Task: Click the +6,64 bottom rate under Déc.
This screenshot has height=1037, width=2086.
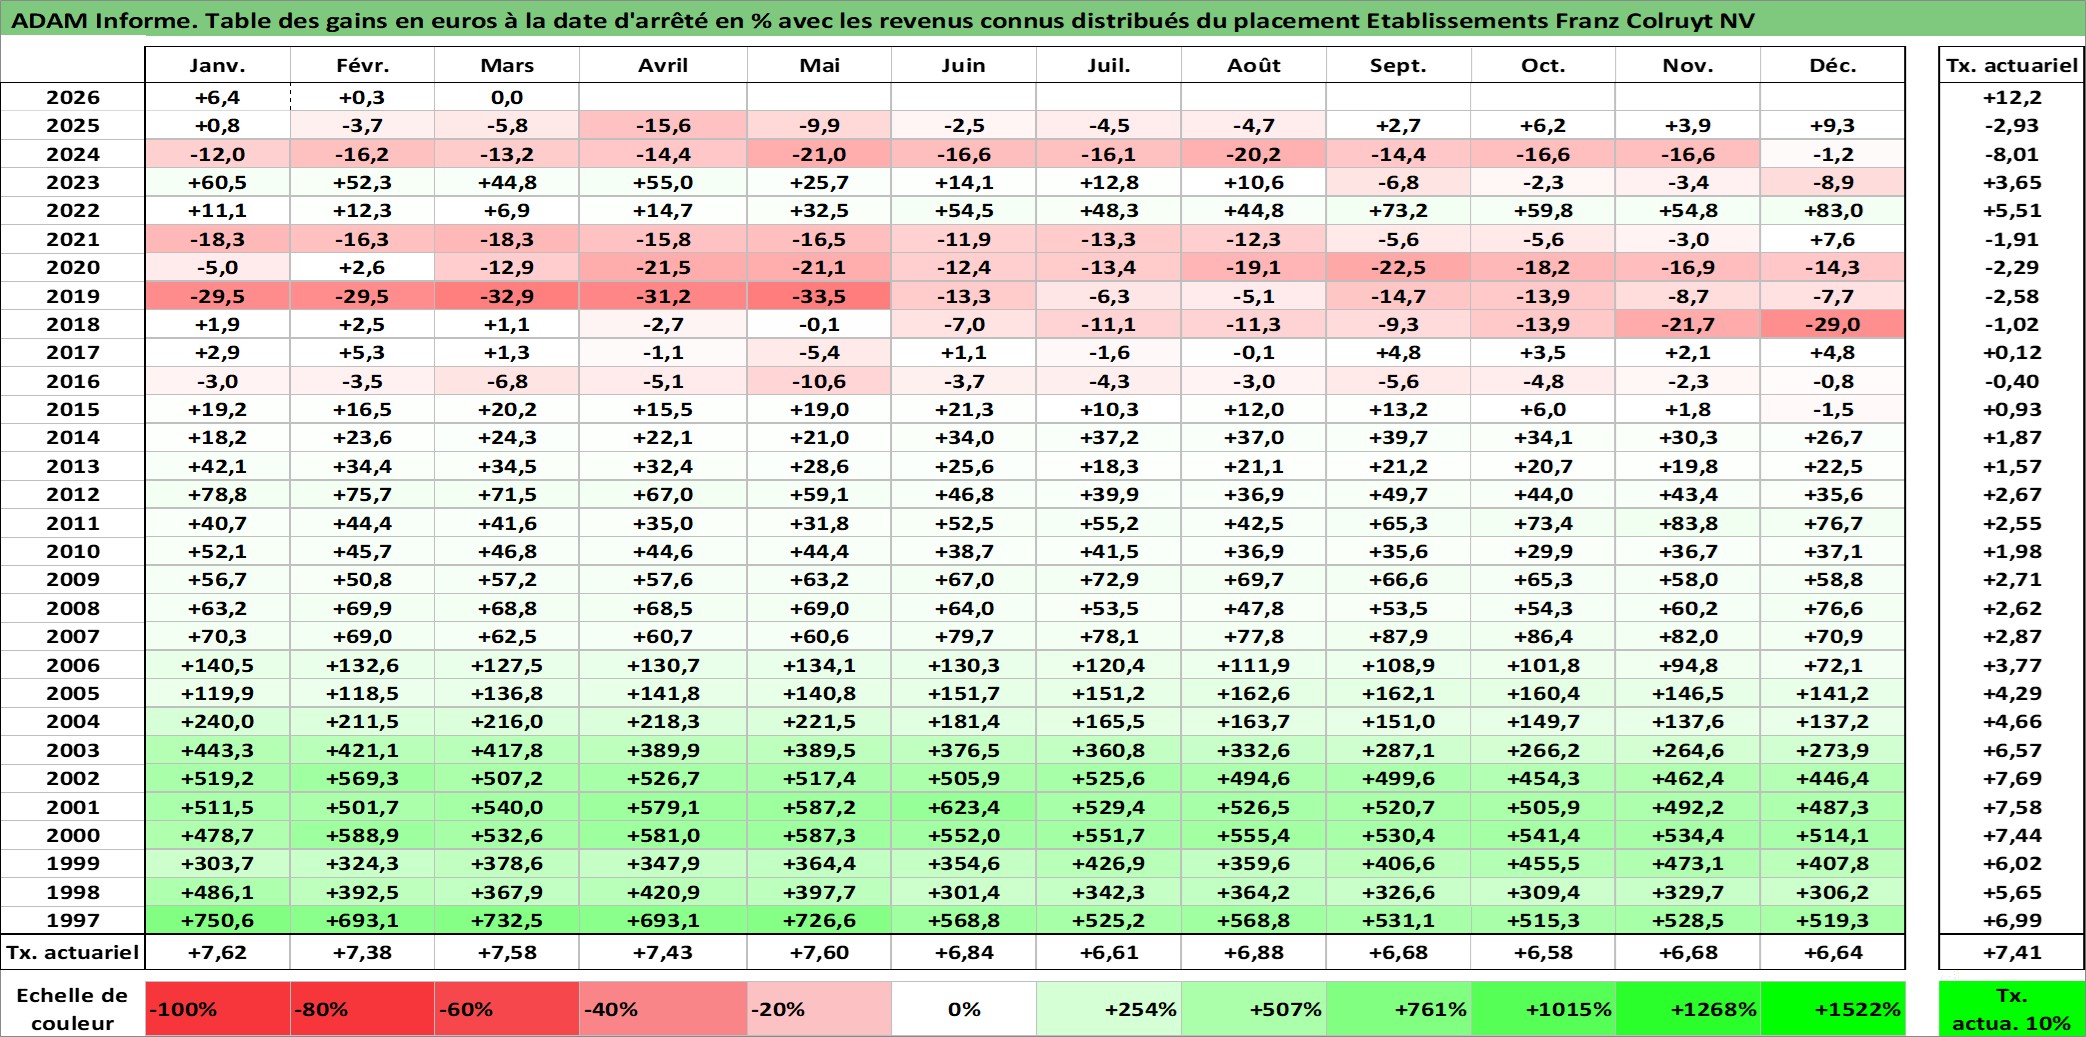Action: 1833,952
